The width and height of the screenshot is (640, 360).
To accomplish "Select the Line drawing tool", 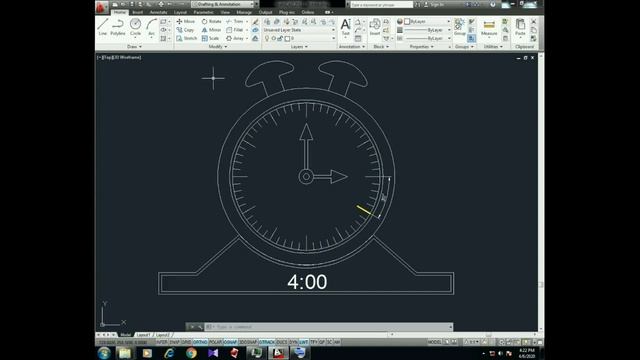I will pos(102,27).
